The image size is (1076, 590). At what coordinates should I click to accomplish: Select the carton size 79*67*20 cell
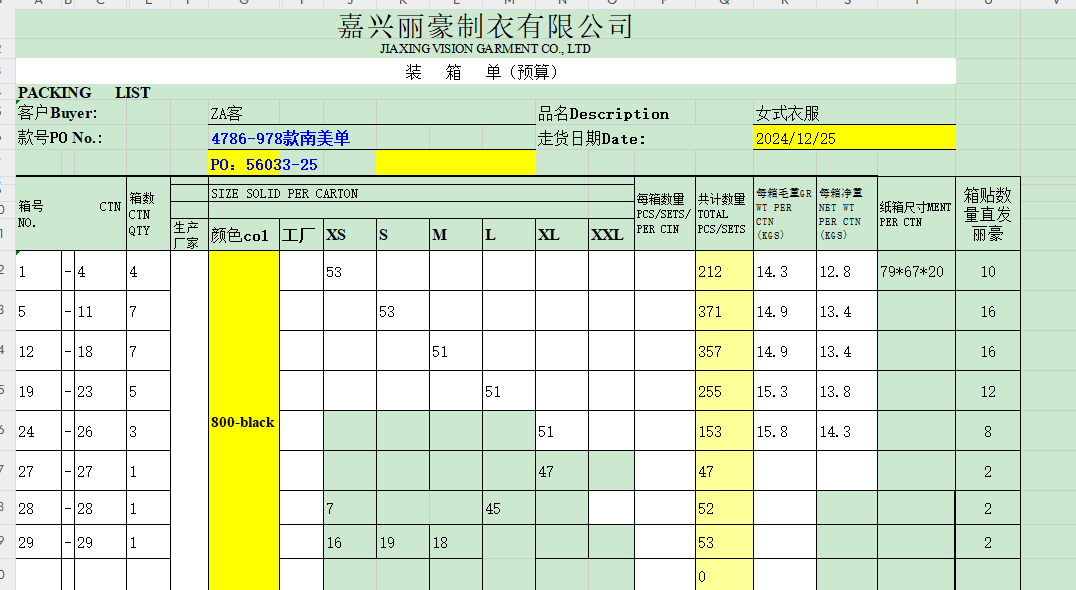pyautogui.click(x=915, y=272)
